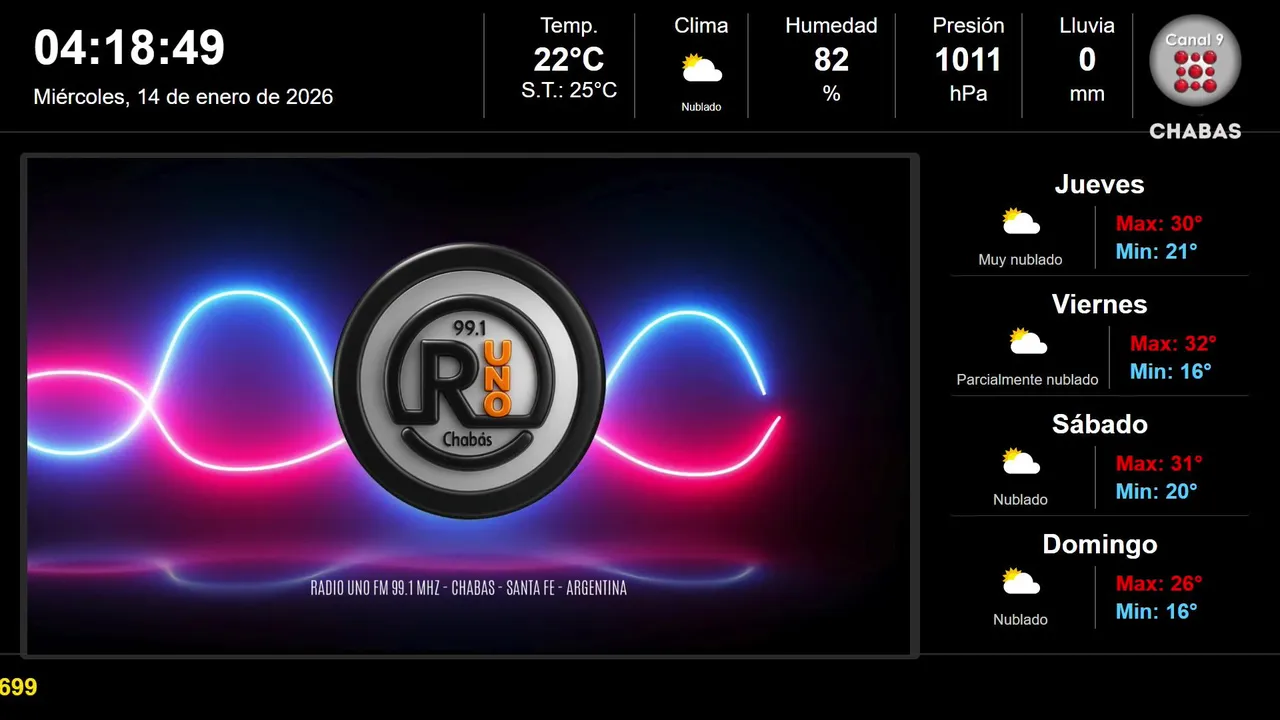Click the Viernes day heading

(x=1099, y=304)
